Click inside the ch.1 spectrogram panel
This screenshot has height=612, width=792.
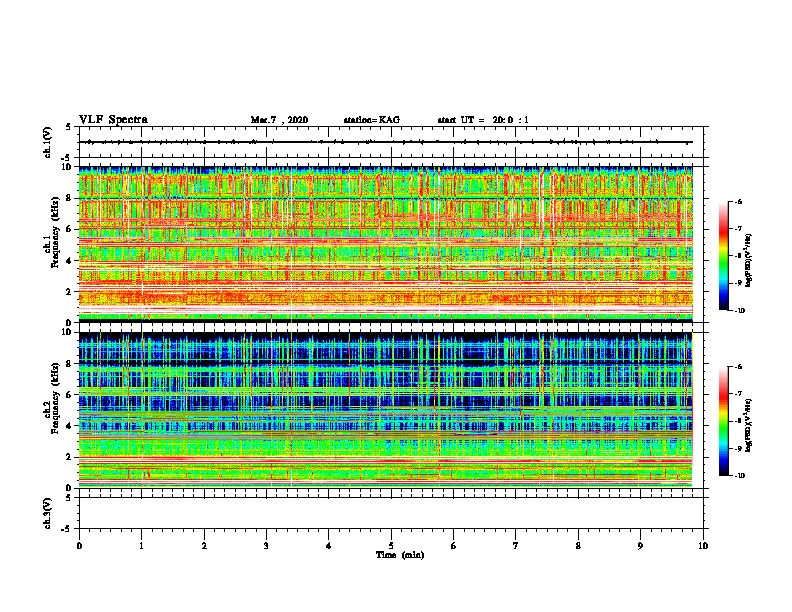tap(386, 244)
